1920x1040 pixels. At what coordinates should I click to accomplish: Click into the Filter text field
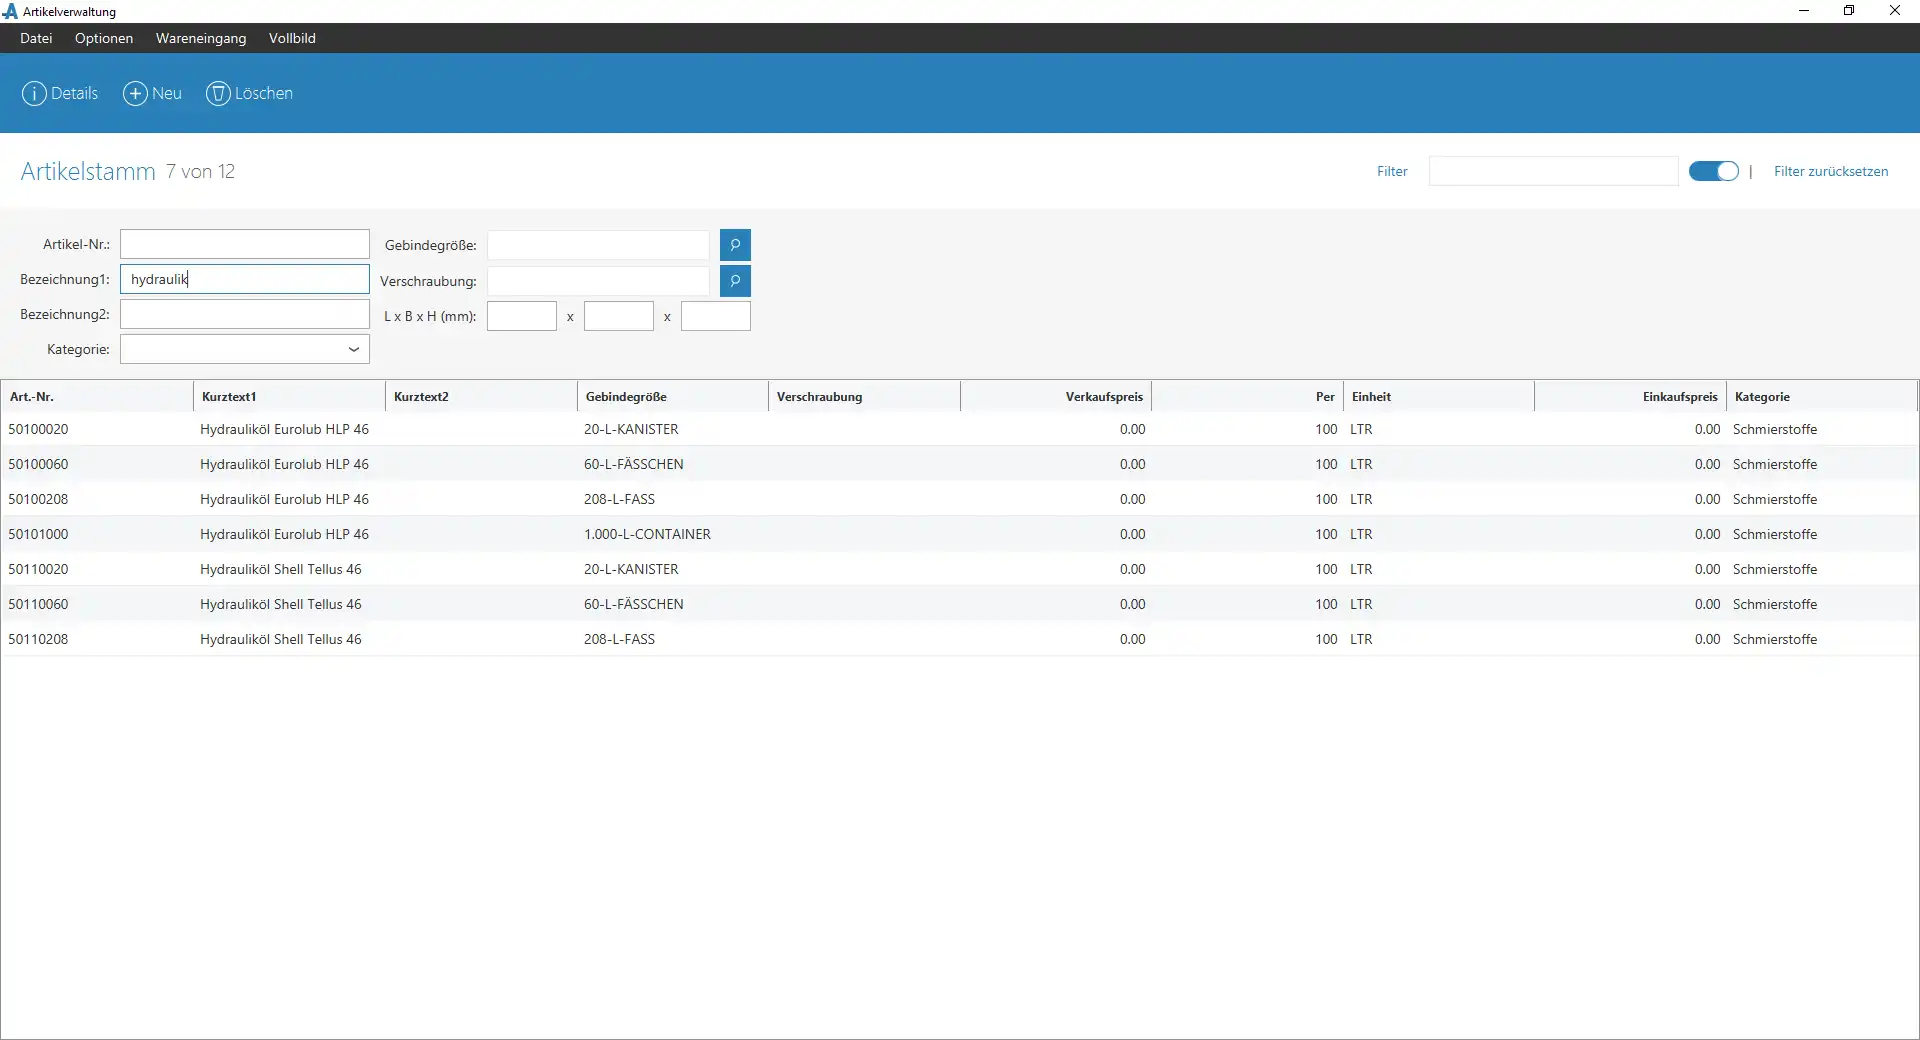coord(1553,171)
